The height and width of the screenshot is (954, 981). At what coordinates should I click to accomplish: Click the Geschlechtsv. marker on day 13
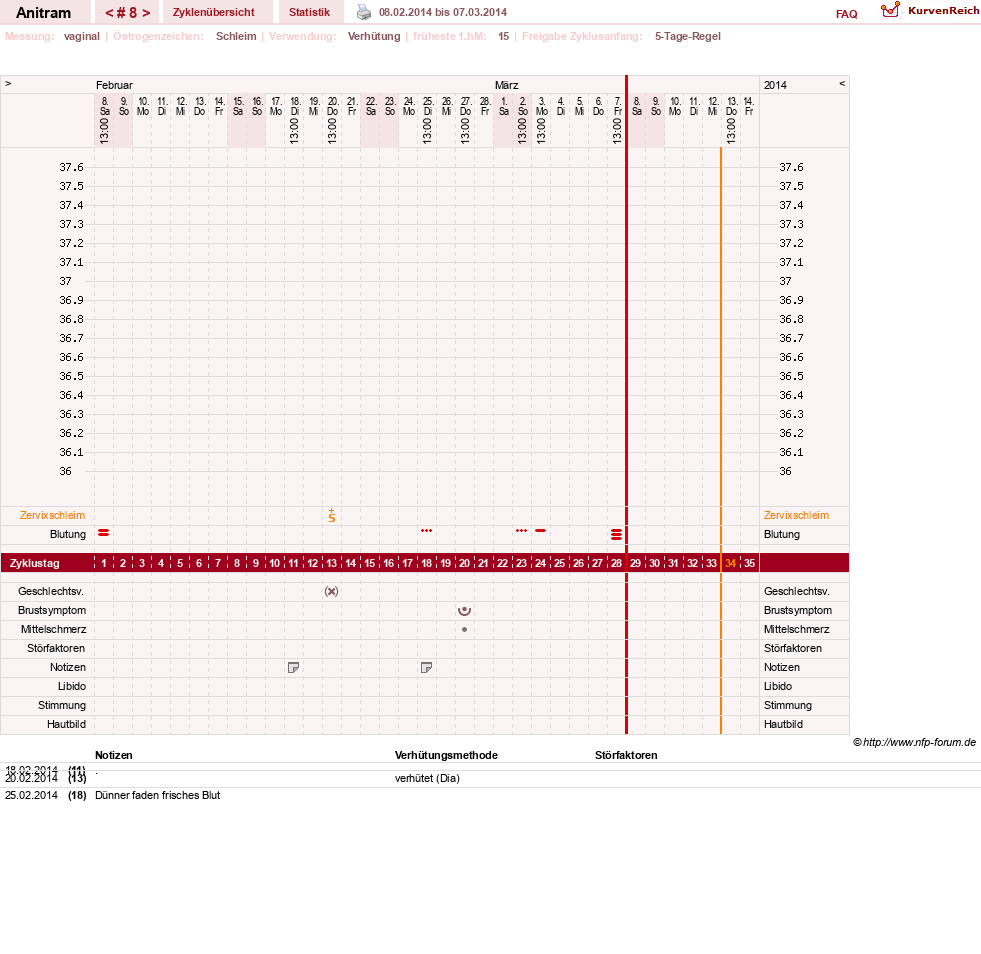click(x=332, y=591)
